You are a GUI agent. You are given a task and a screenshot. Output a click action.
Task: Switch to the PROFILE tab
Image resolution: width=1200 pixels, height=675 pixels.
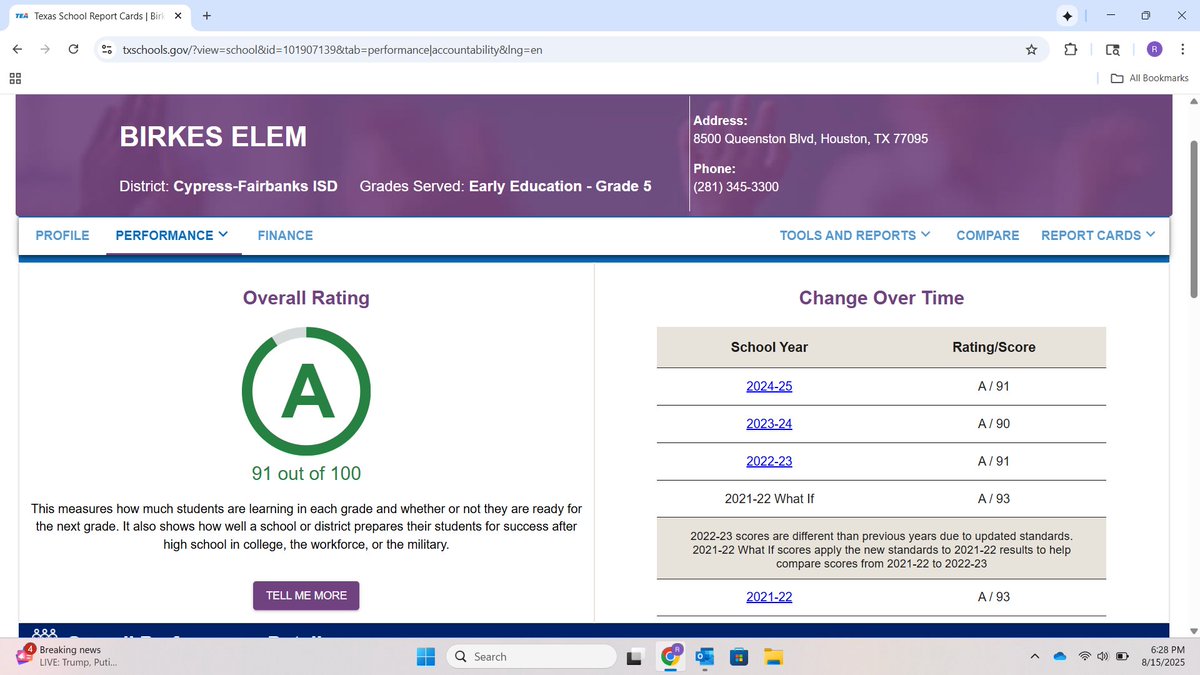pos(62,235)
